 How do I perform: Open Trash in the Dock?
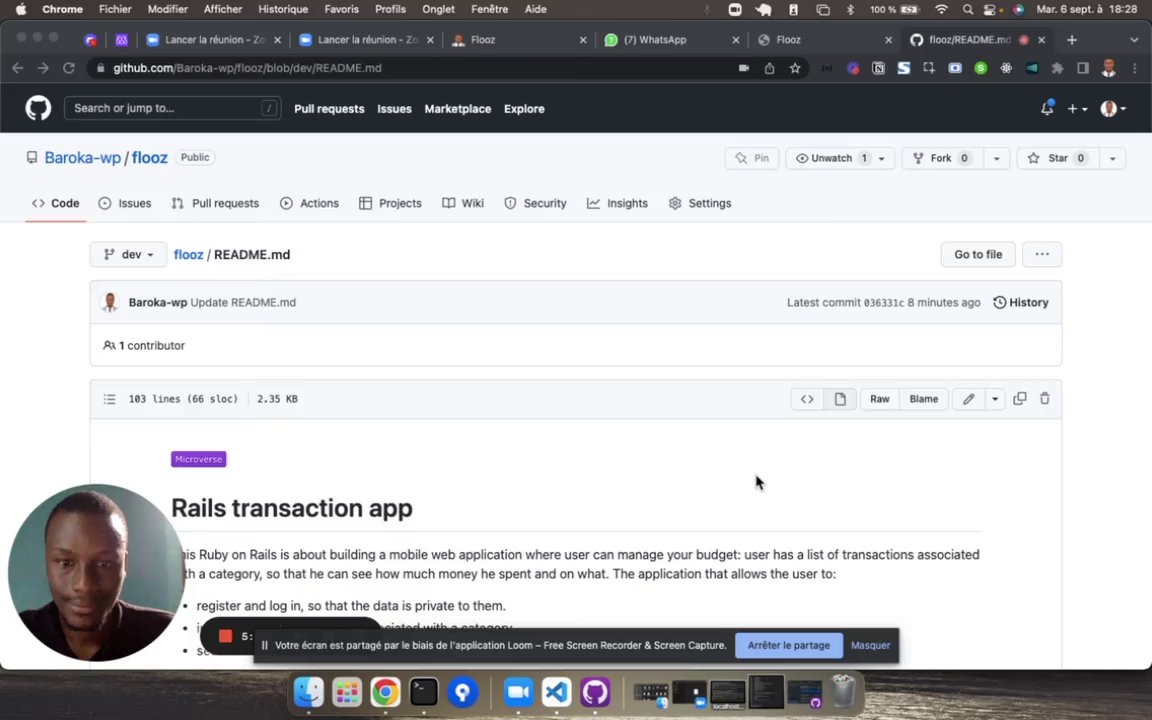click(843, 692)
